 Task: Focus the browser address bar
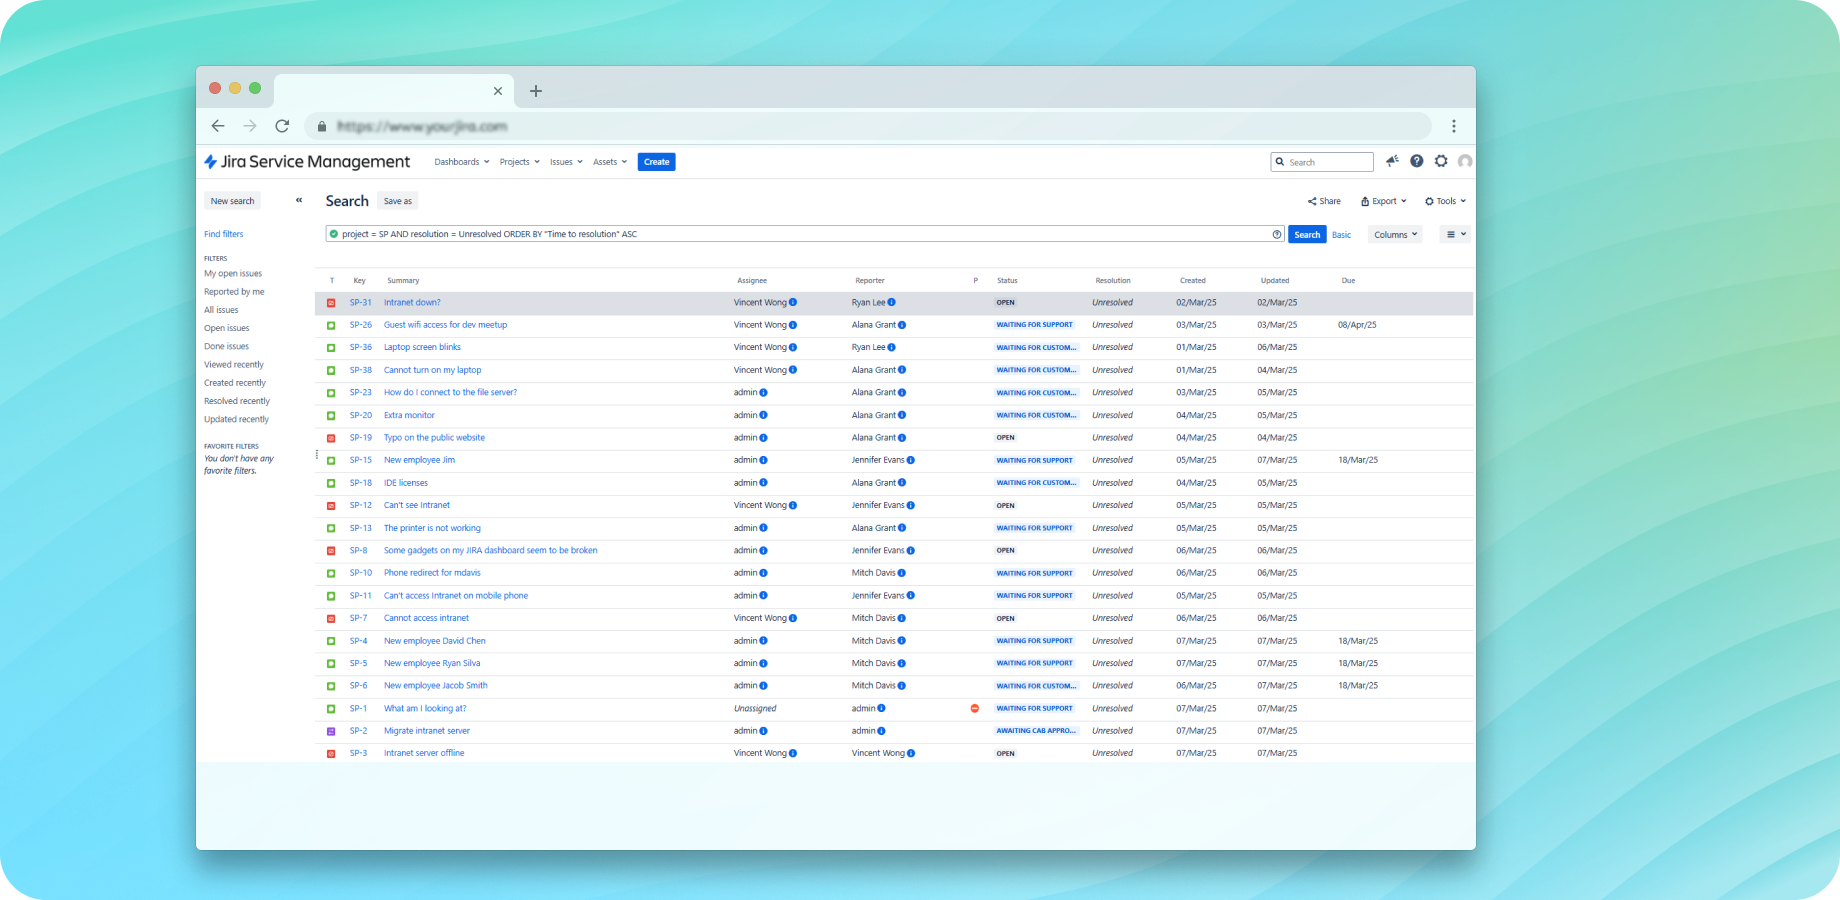click(870, 126)
